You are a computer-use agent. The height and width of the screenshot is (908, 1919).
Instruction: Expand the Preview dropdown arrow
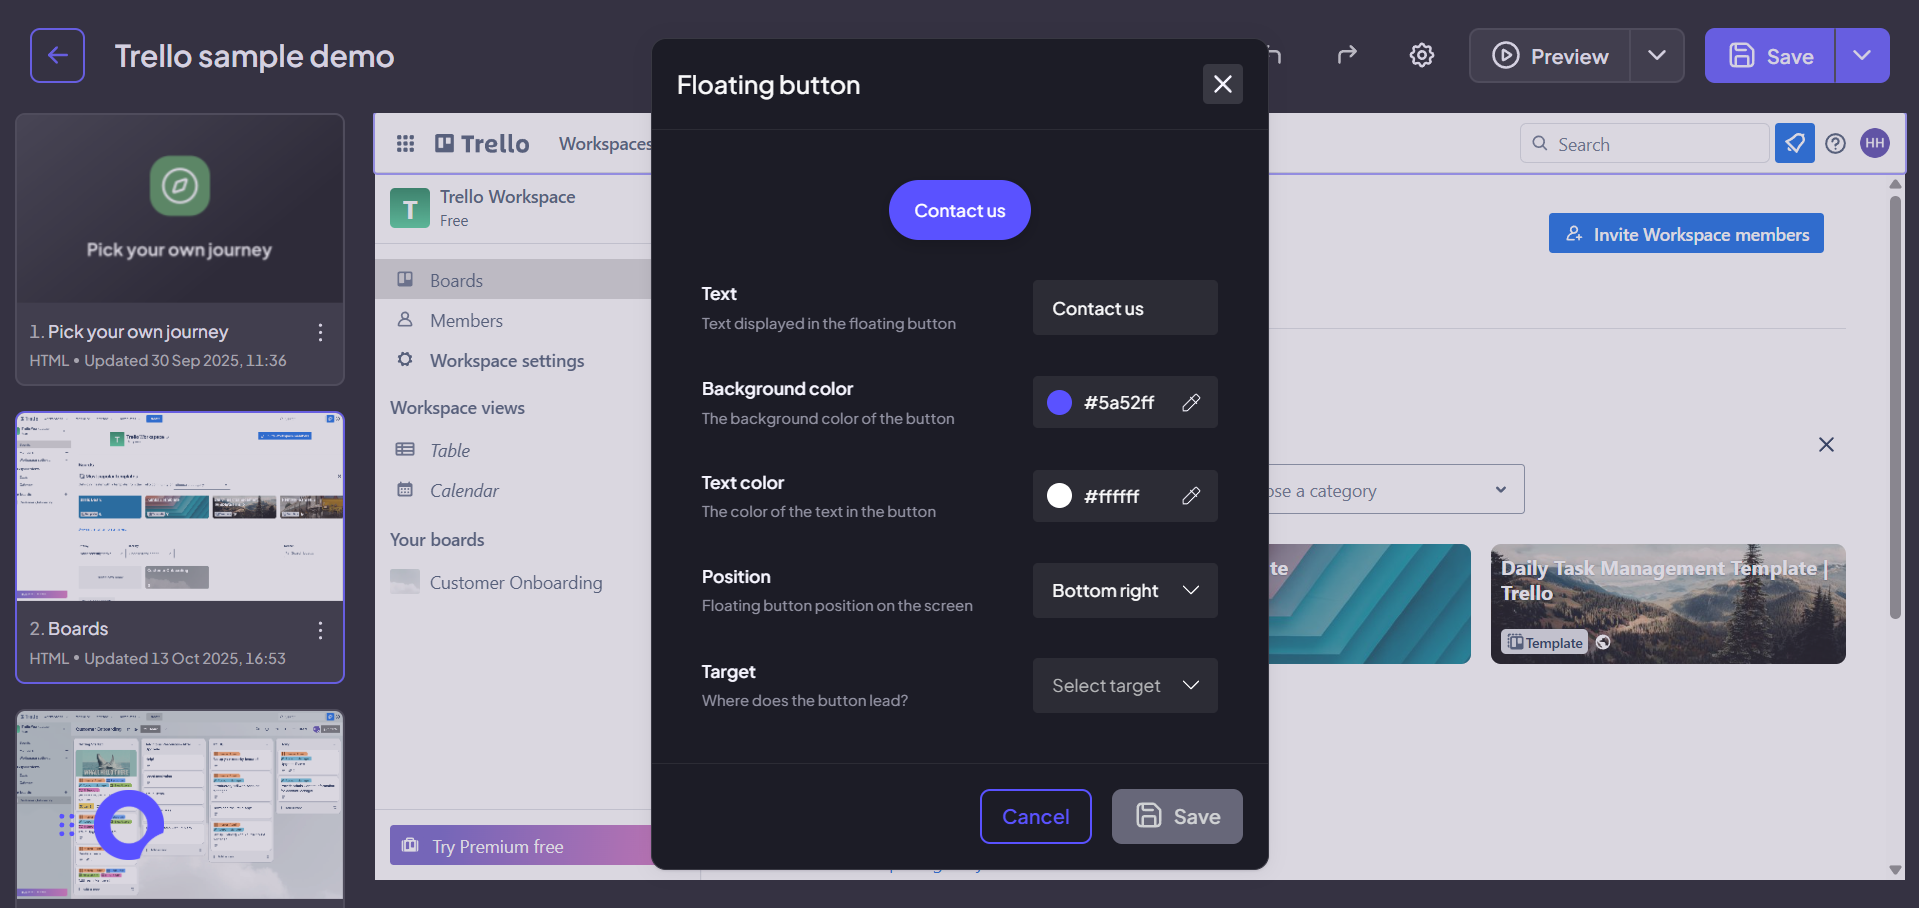[1657, 56]
